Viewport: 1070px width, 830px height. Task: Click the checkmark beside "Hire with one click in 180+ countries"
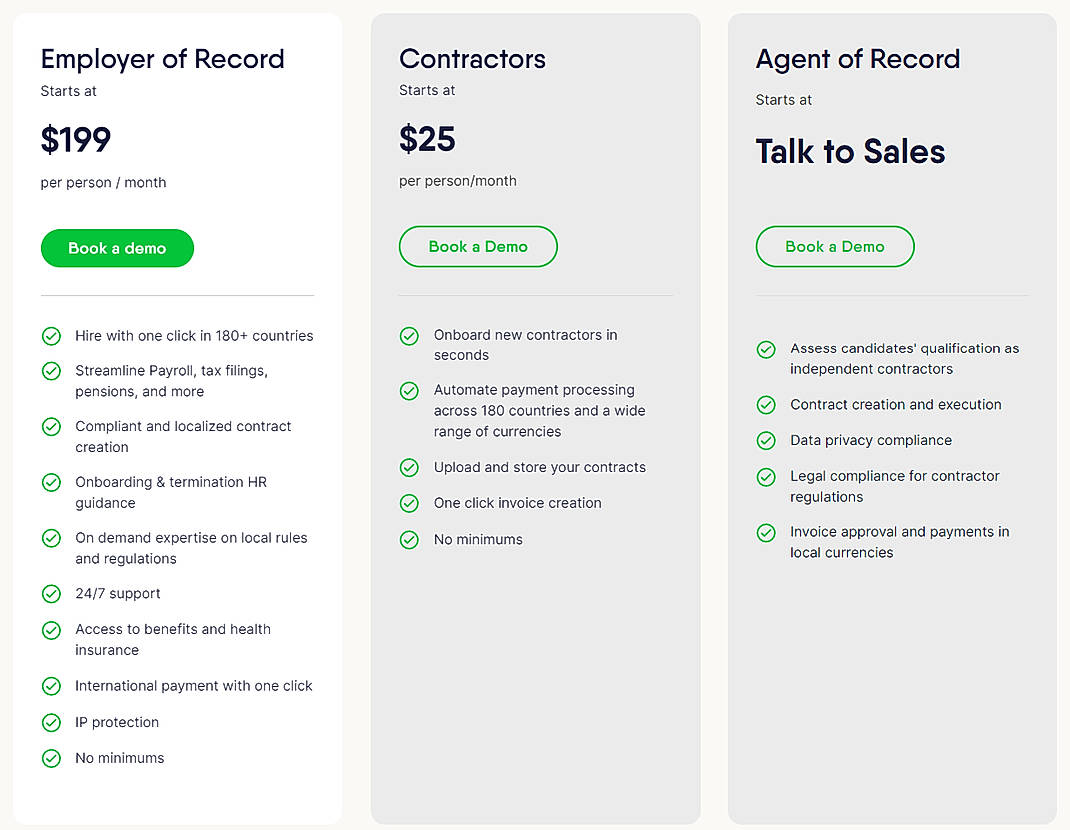51,337
